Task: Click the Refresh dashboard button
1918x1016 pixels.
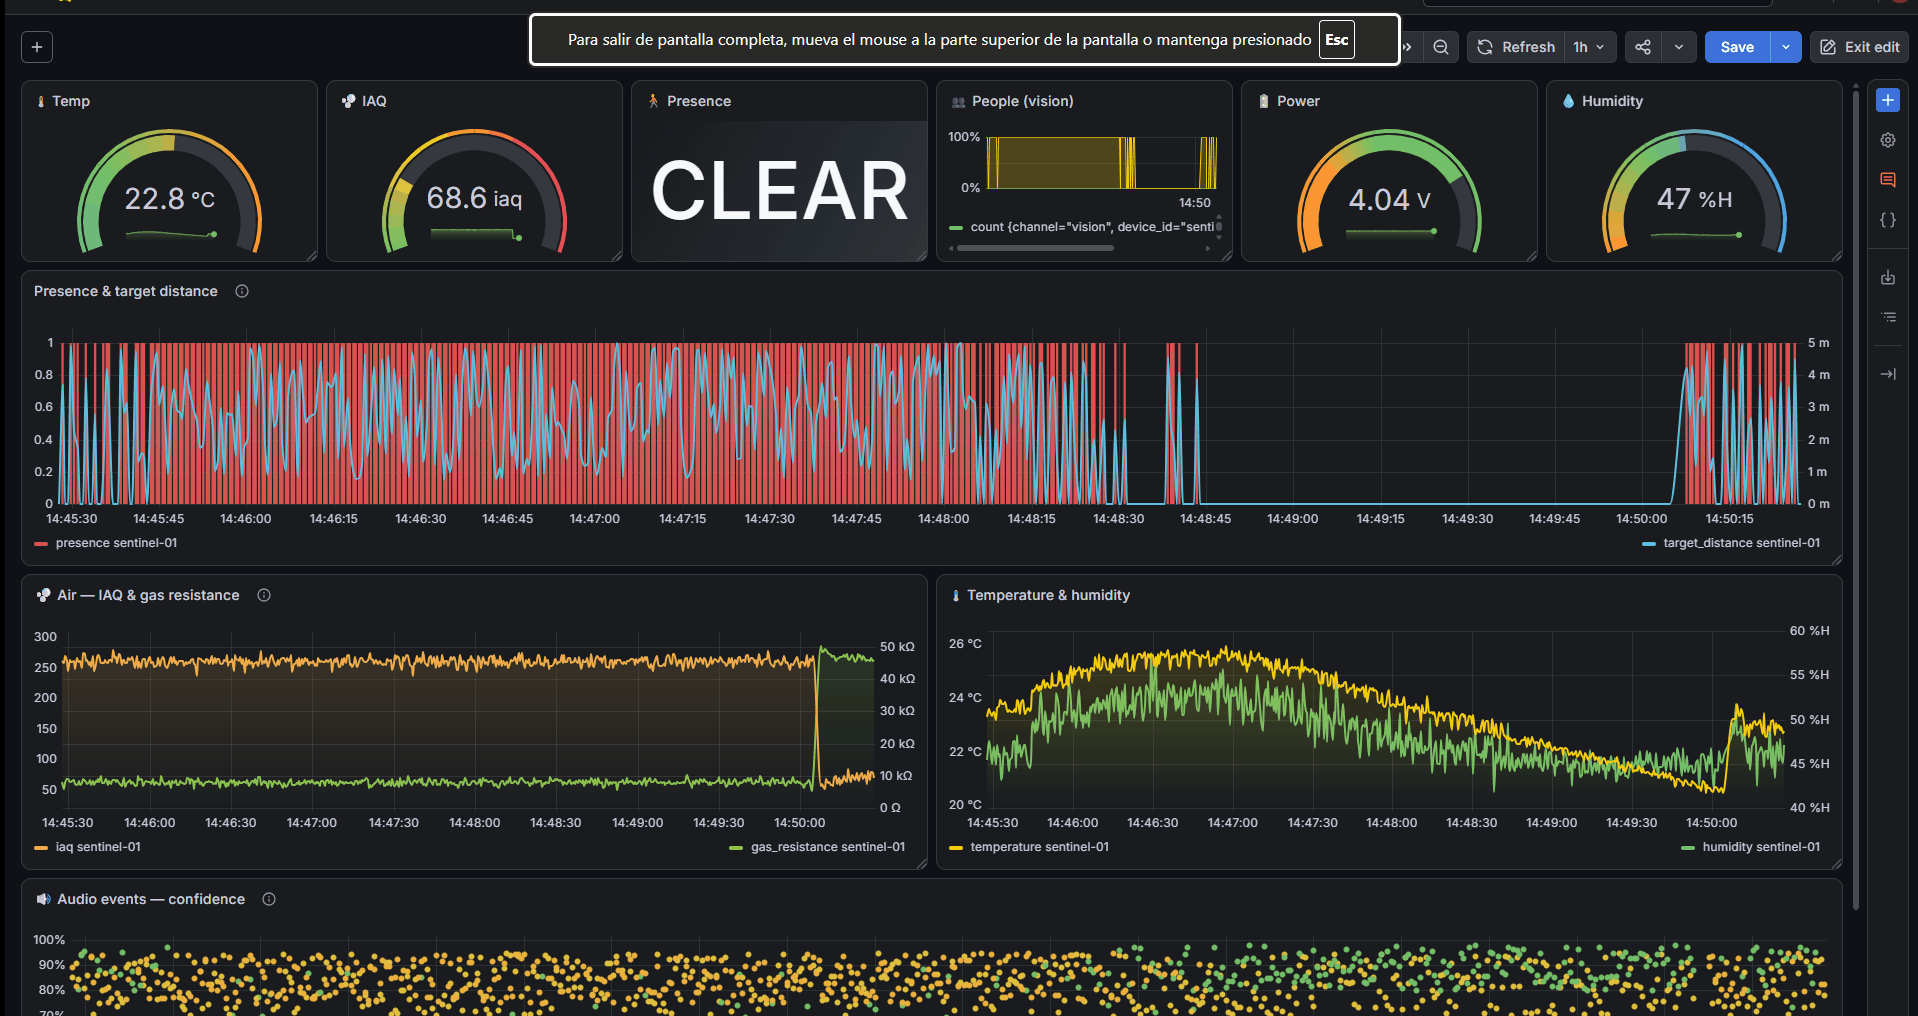Action: [x=1516, y=47]
